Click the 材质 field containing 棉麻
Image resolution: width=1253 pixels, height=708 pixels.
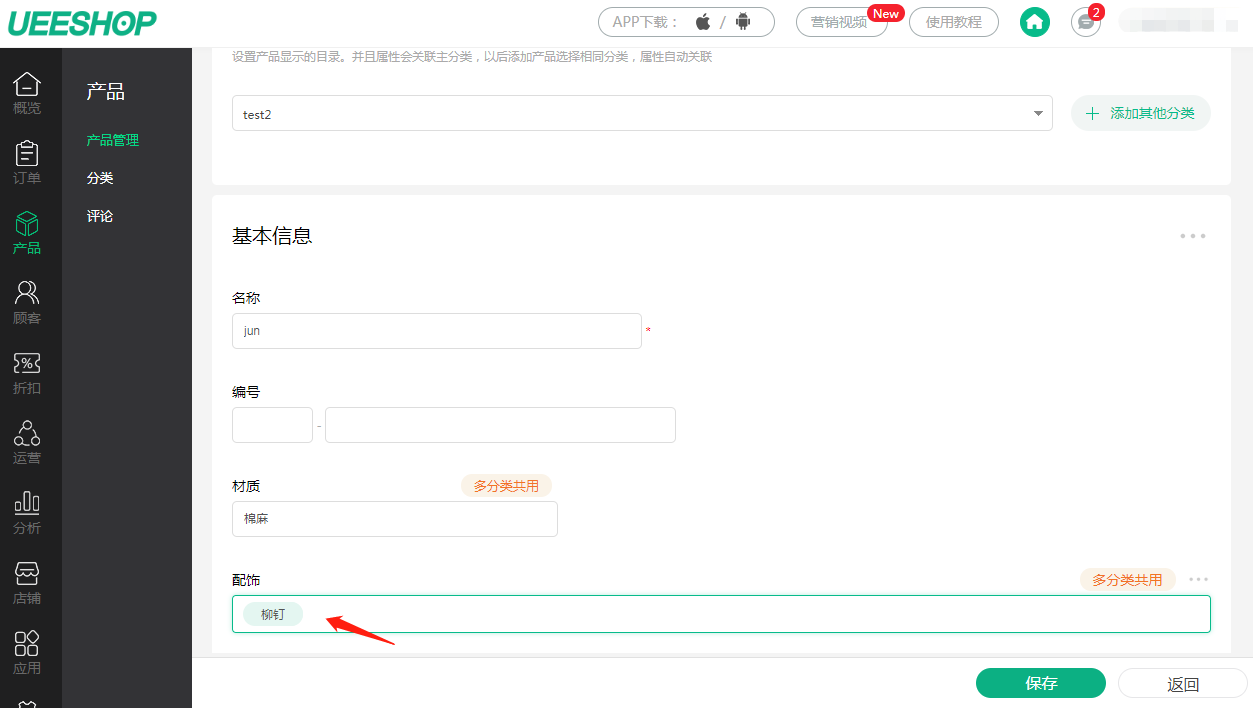[x=395, y=519]
